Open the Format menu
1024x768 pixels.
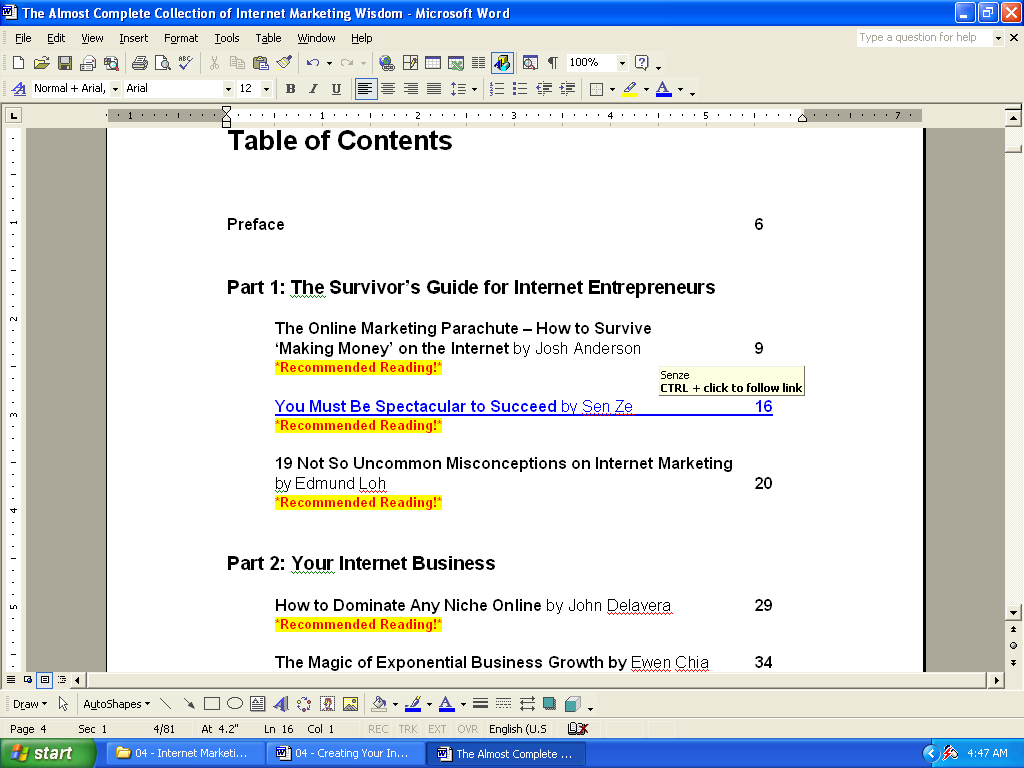(181, 38)
